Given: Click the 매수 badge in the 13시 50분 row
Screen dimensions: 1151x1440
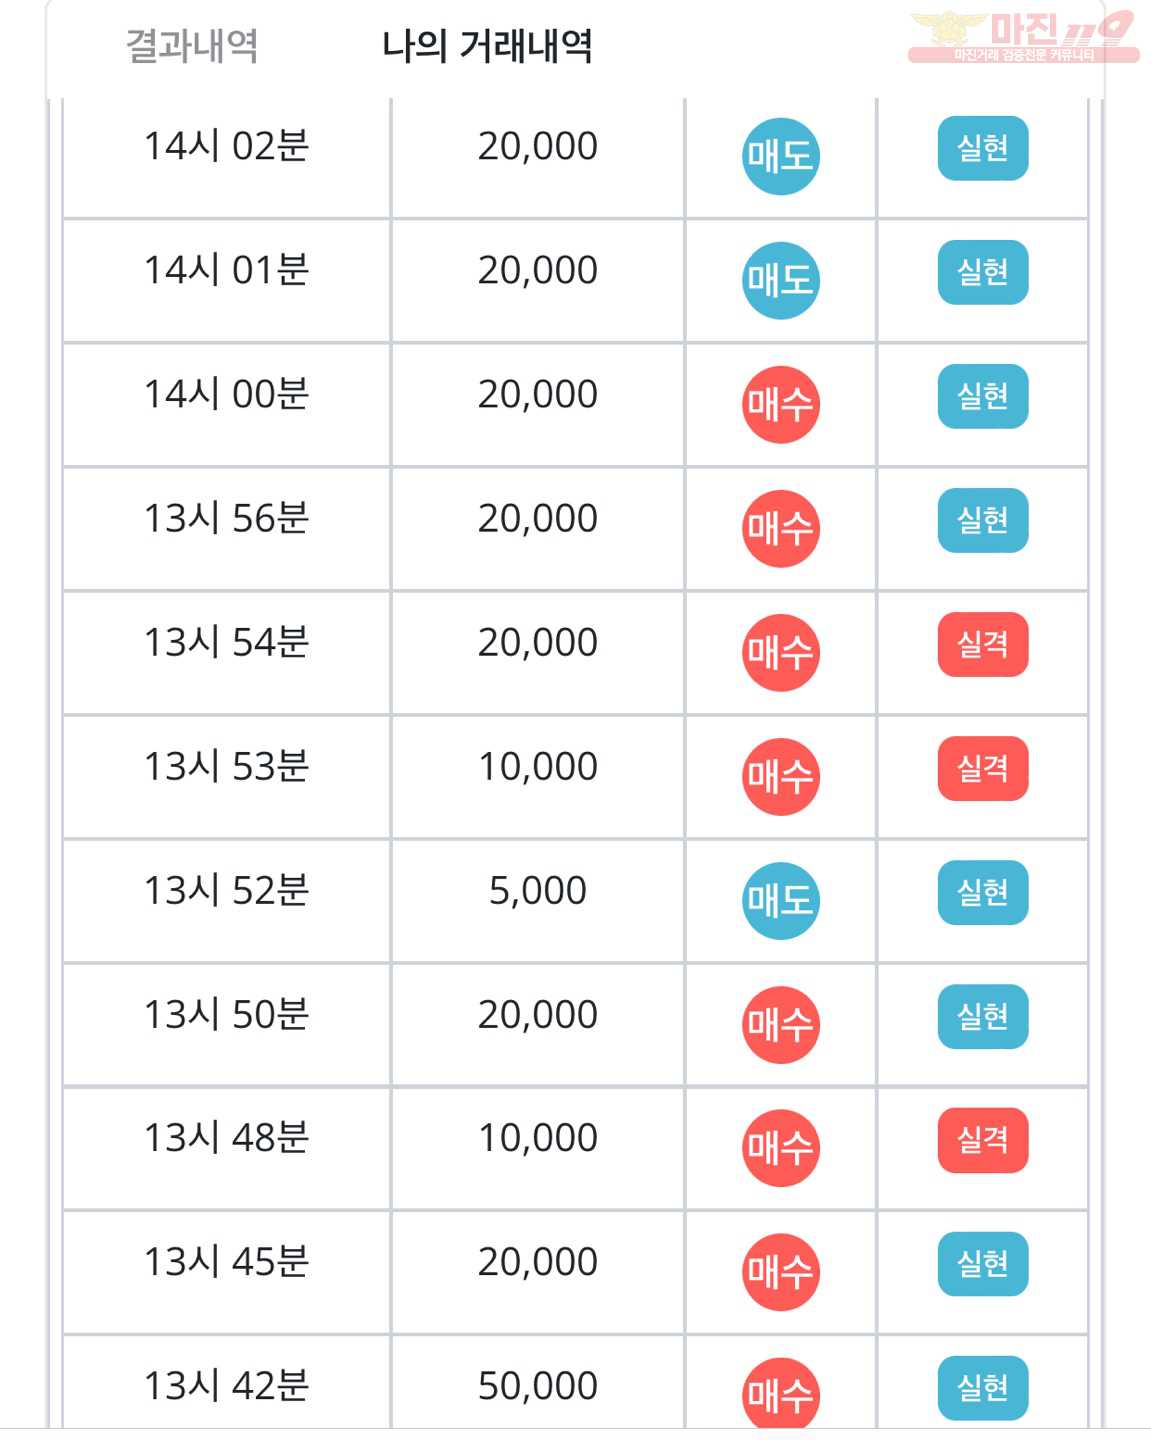Looking at the screenshot, I should (x=781, y=1024).
